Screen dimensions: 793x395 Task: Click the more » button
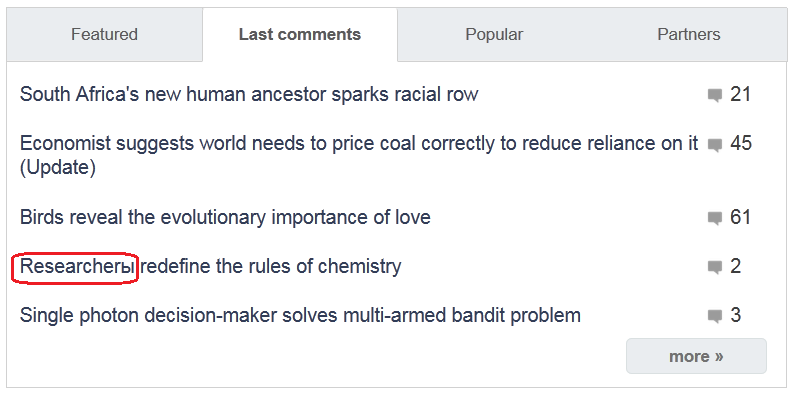[696, 356]
